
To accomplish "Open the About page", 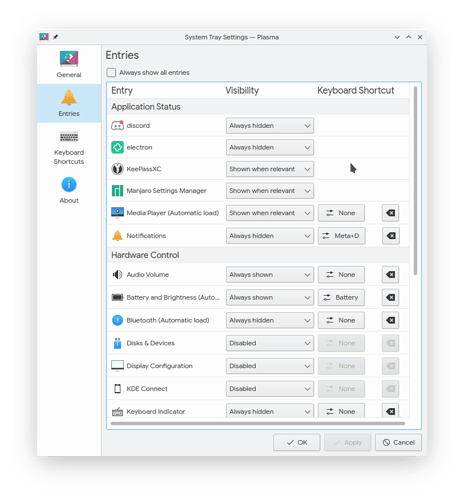I will coord(69,190).
